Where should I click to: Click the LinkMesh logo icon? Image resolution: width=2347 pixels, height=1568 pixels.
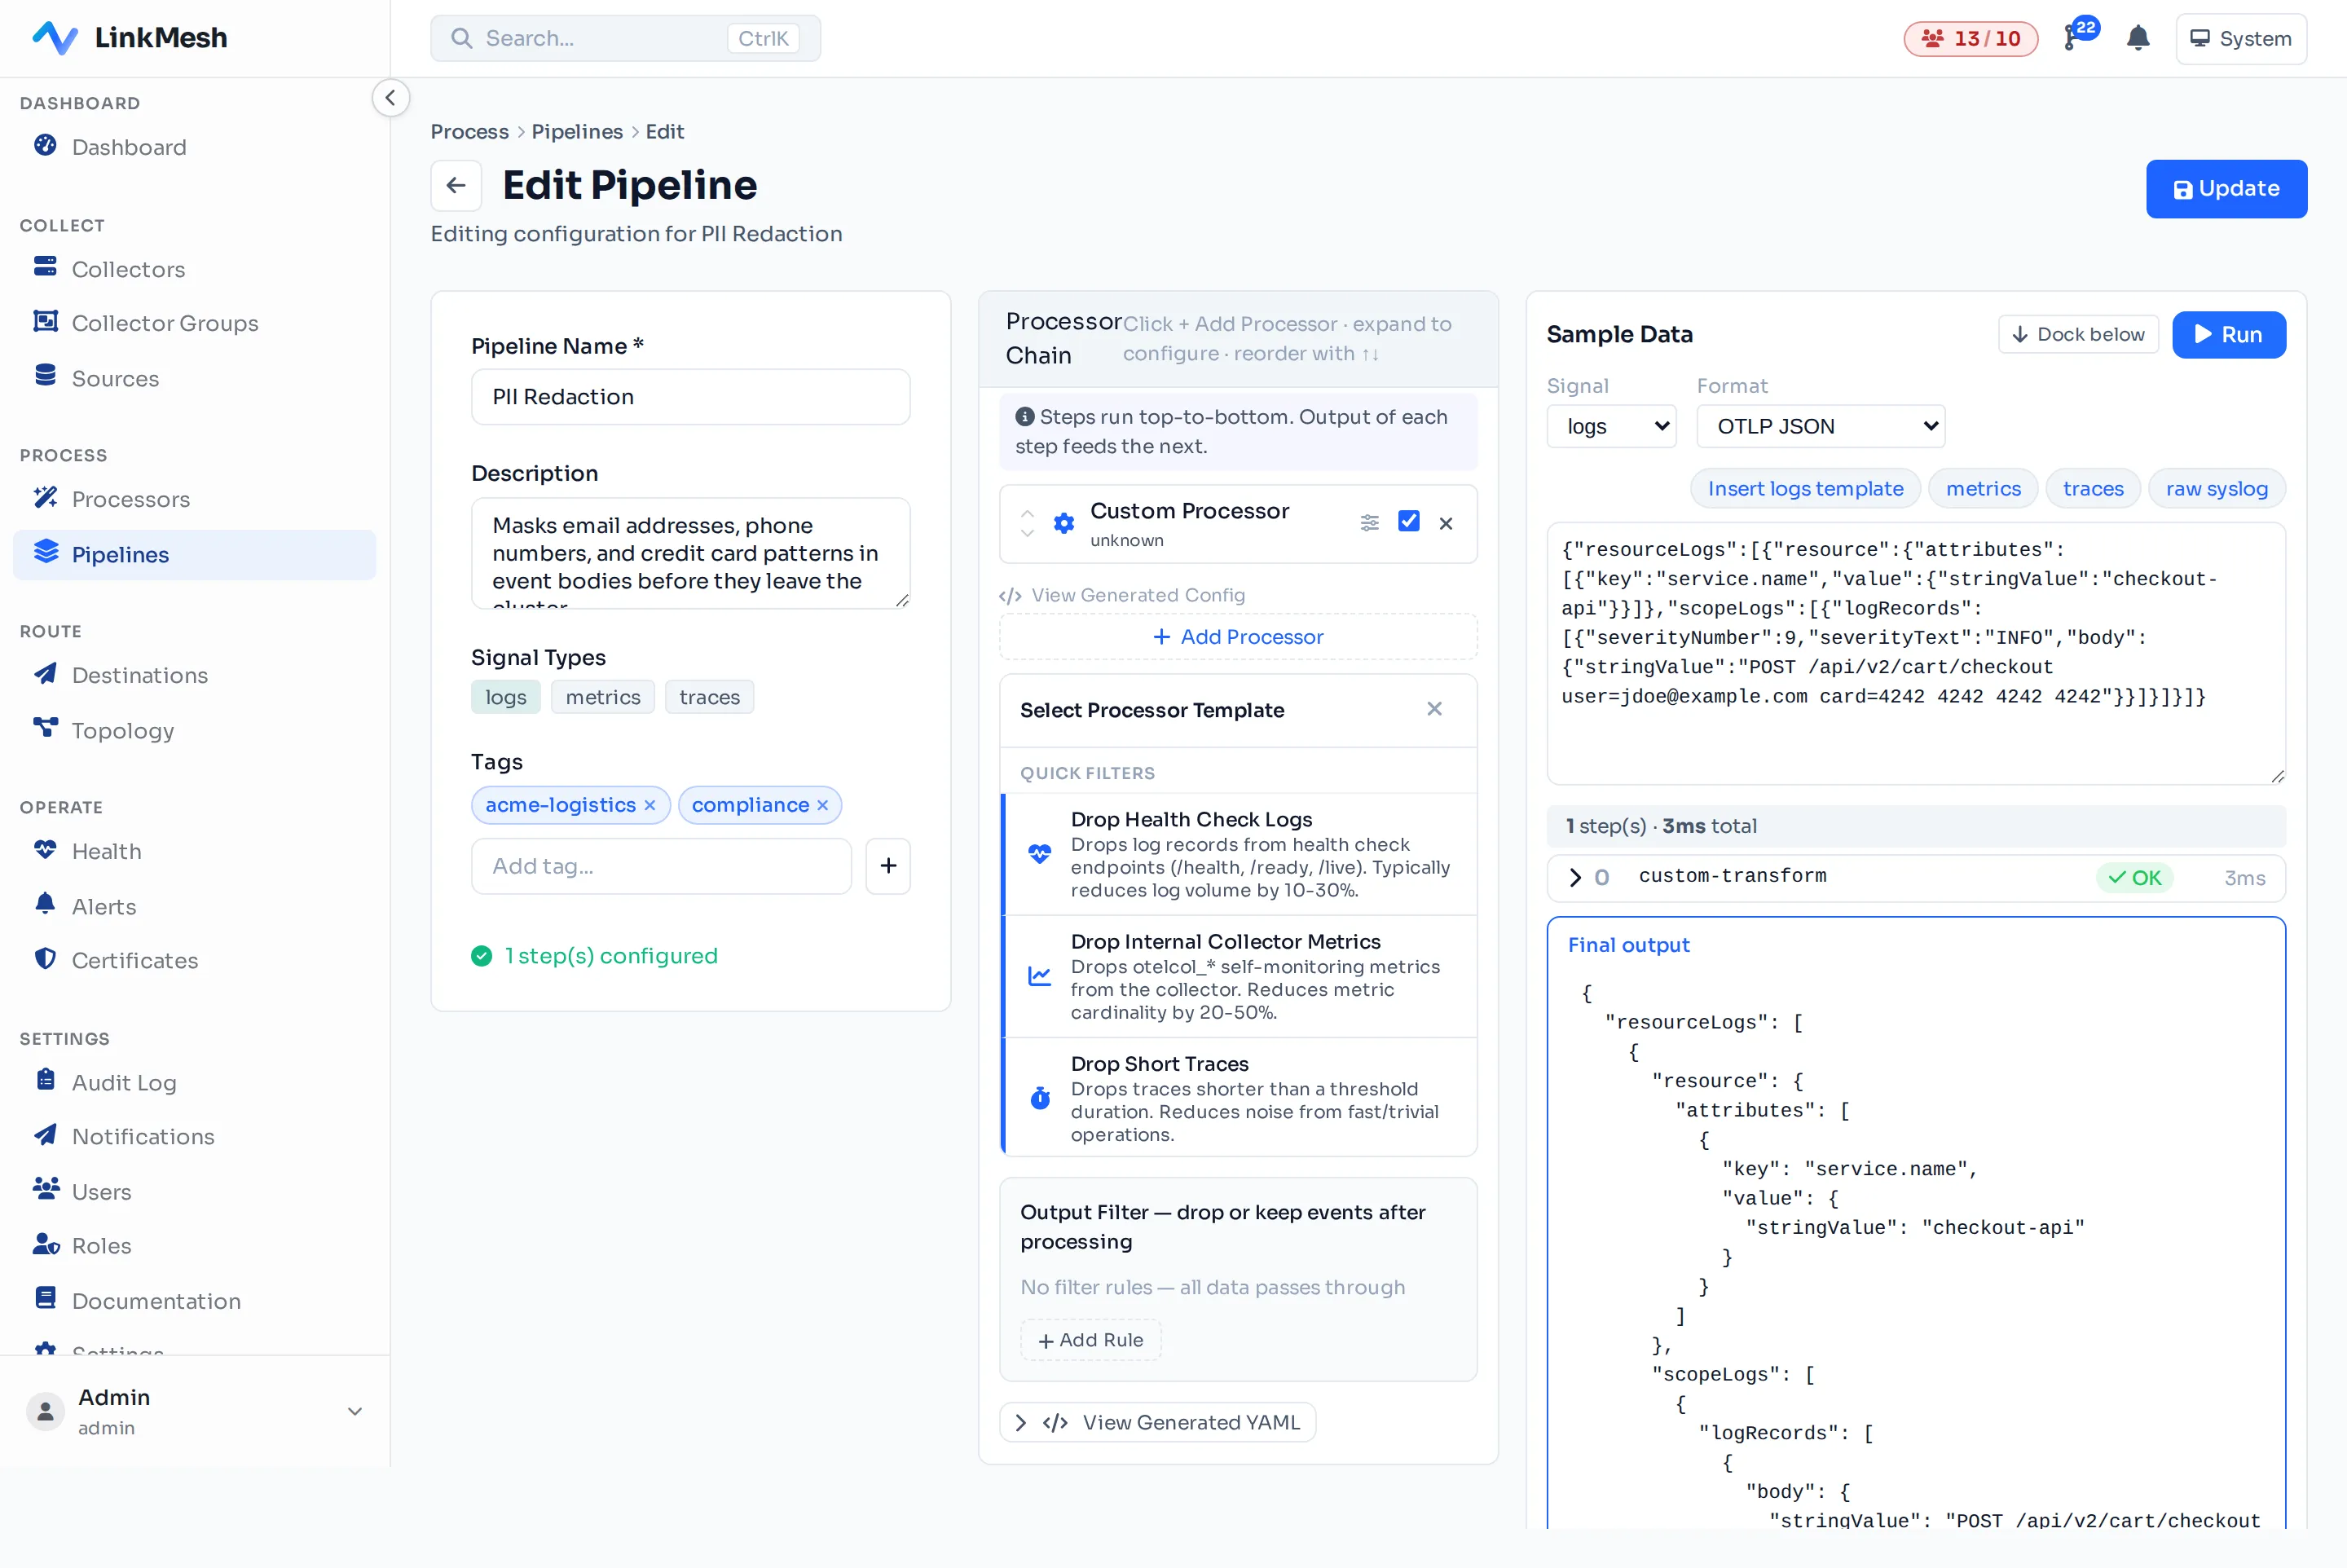pyautogui.click(x=55, y=38)
